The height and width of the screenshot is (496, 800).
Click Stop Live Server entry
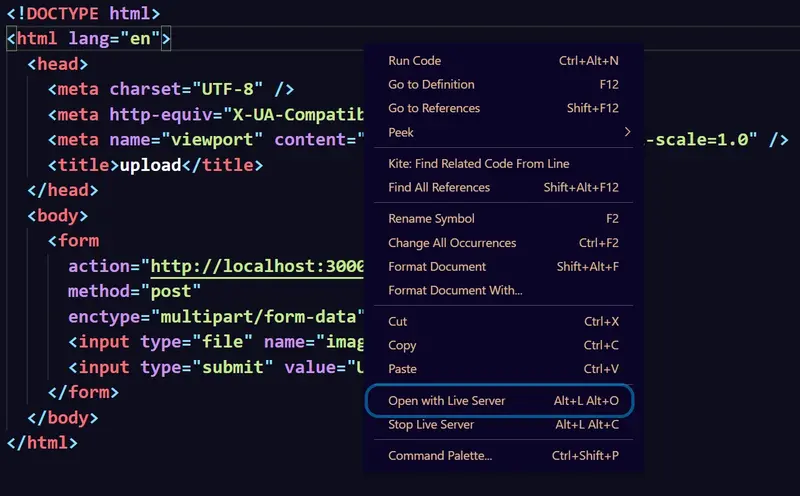coord(431,425)
